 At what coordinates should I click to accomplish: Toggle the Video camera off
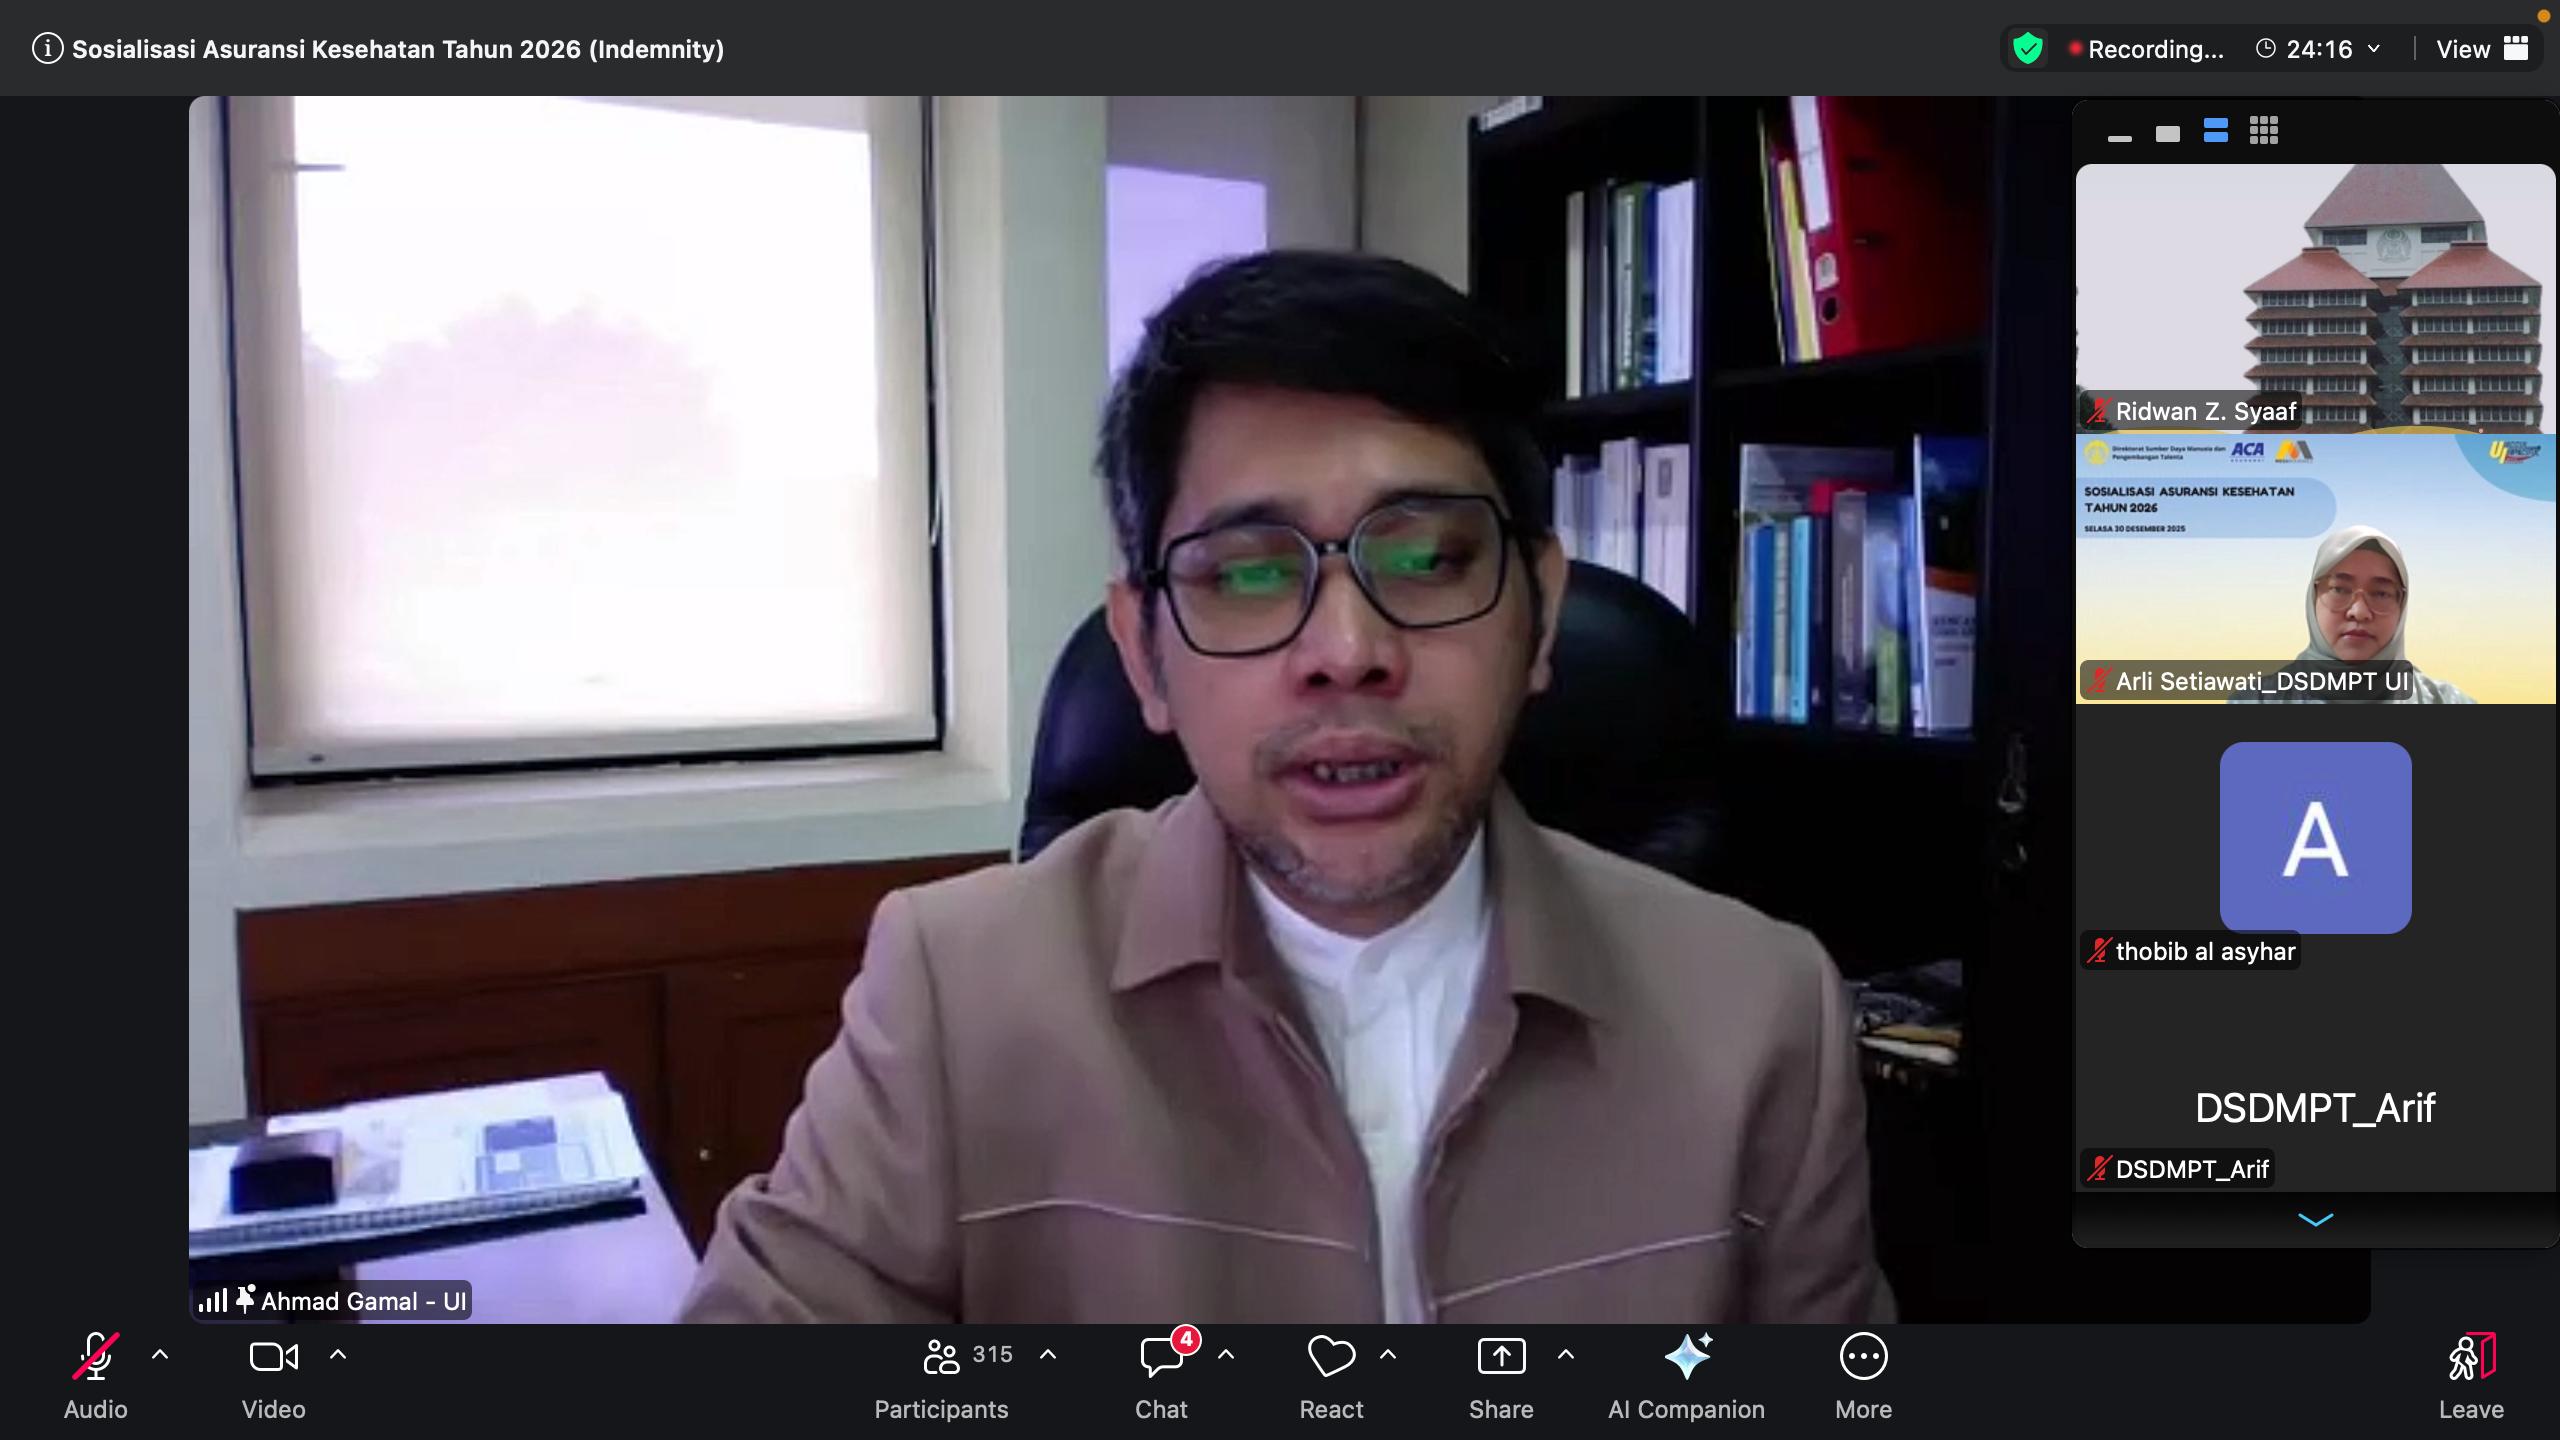(273, 1357)
